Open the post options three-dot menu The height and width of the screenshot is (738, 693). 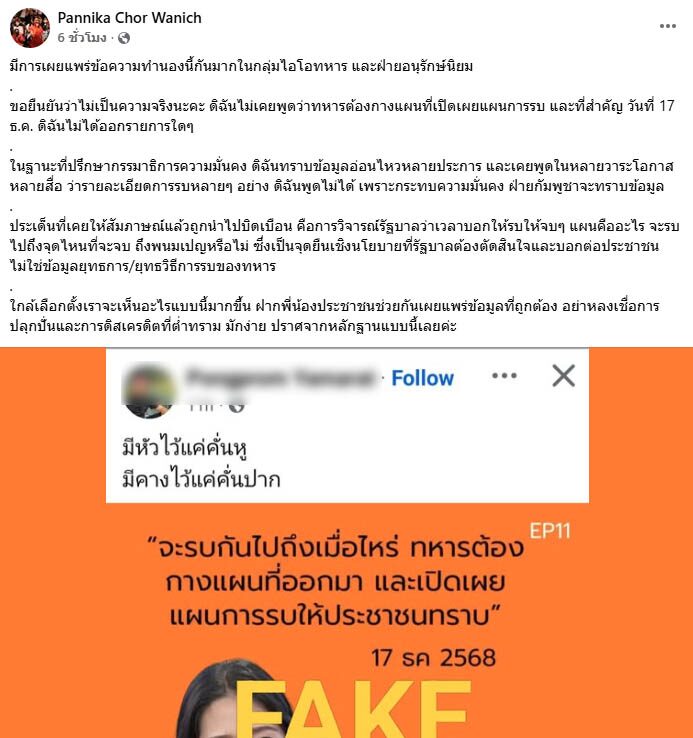pos(668,26)
